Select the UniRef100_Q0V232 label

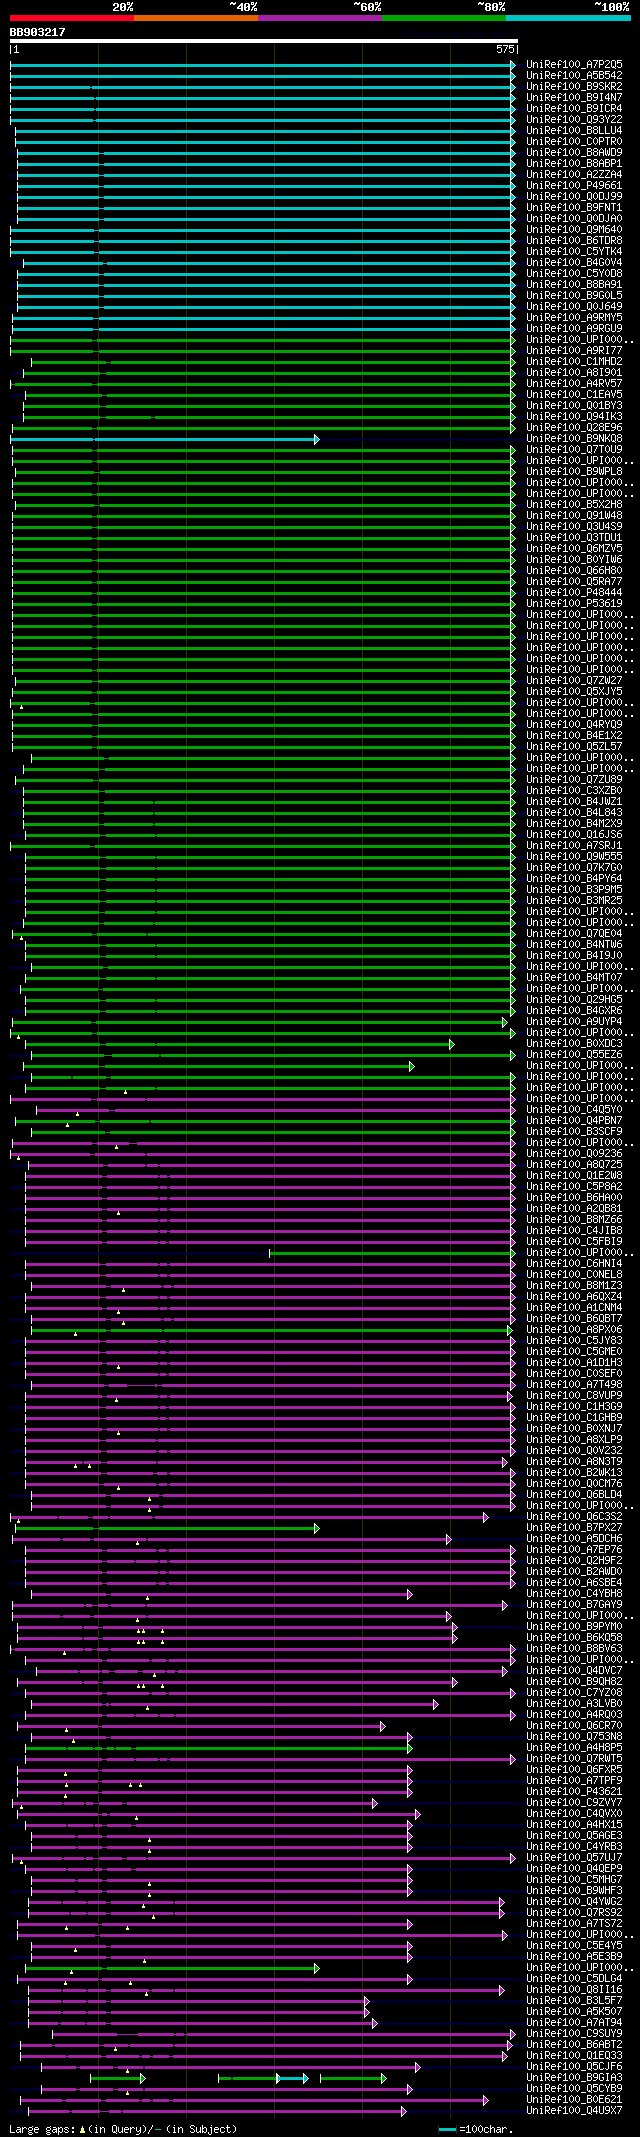point(574,1451)
